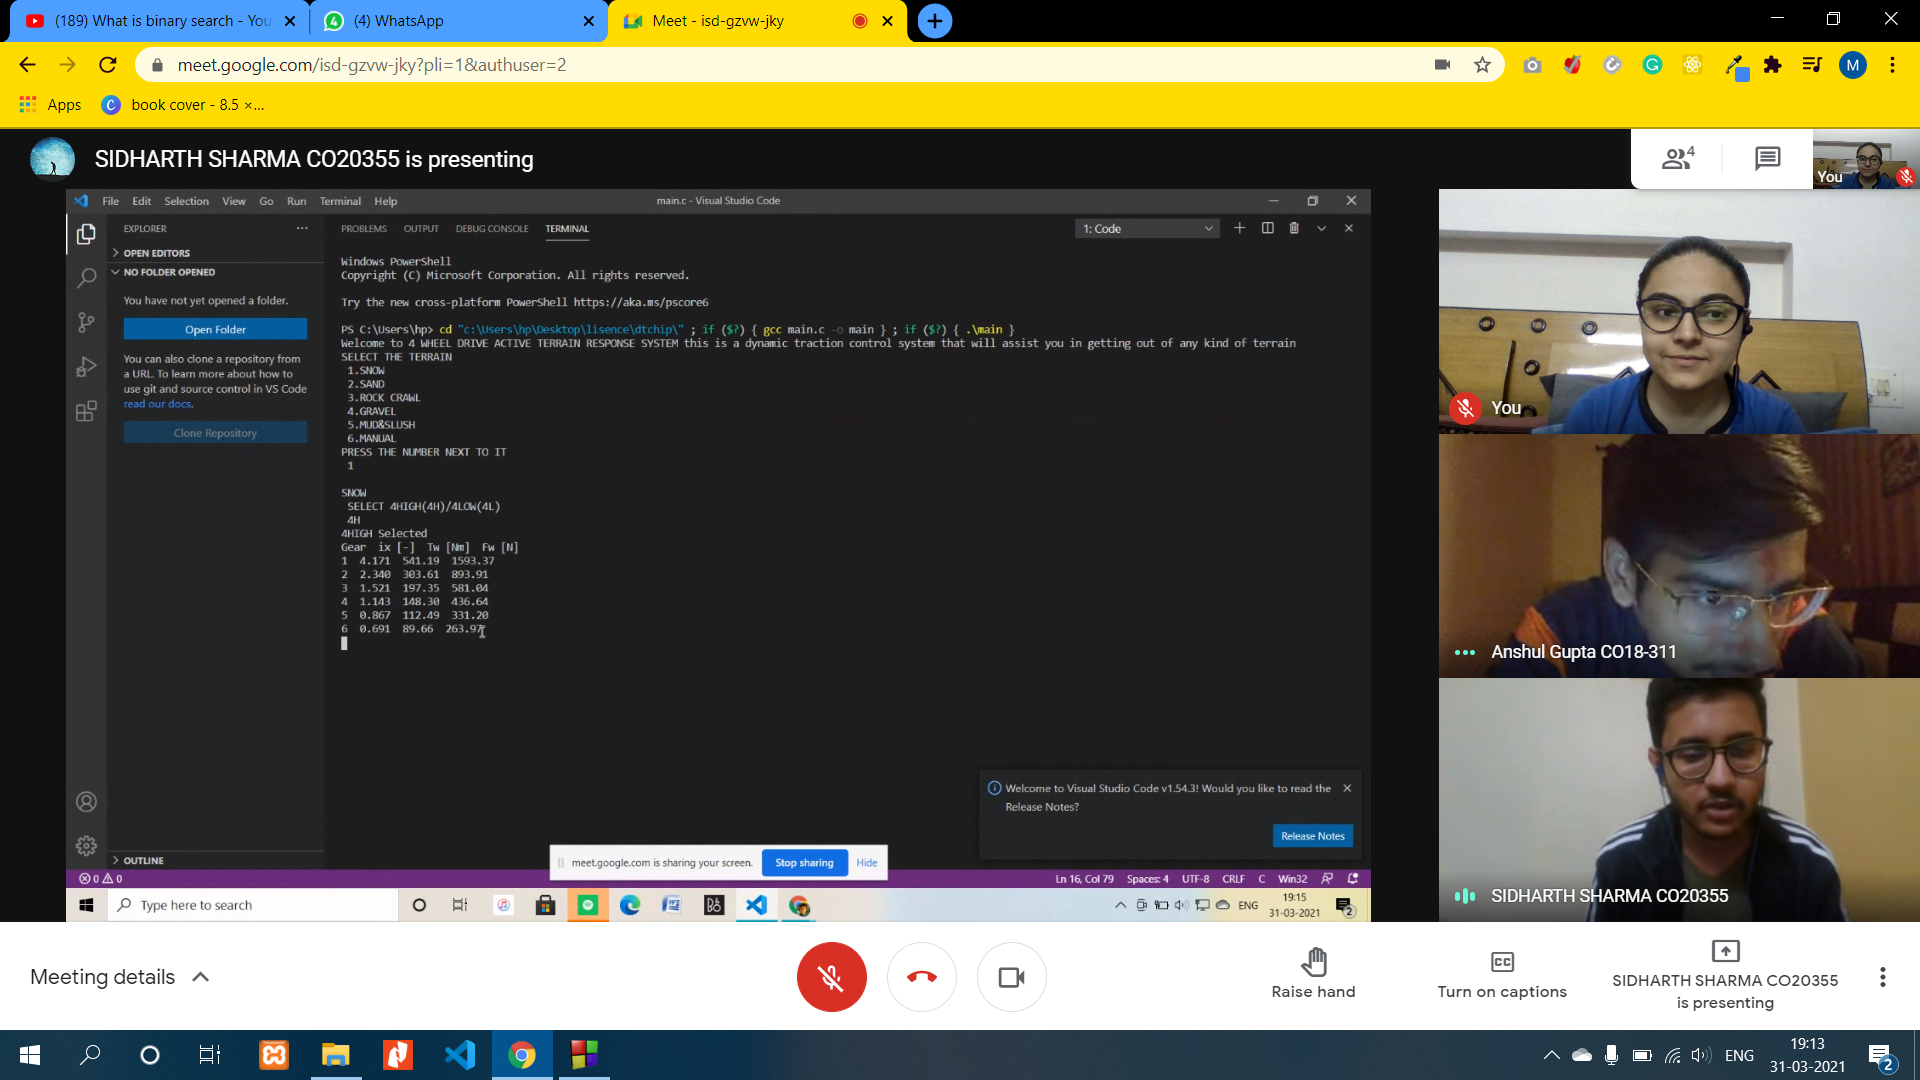
Task: Open Chrome three-dot menu
Action: click(x=1892, y=65)
